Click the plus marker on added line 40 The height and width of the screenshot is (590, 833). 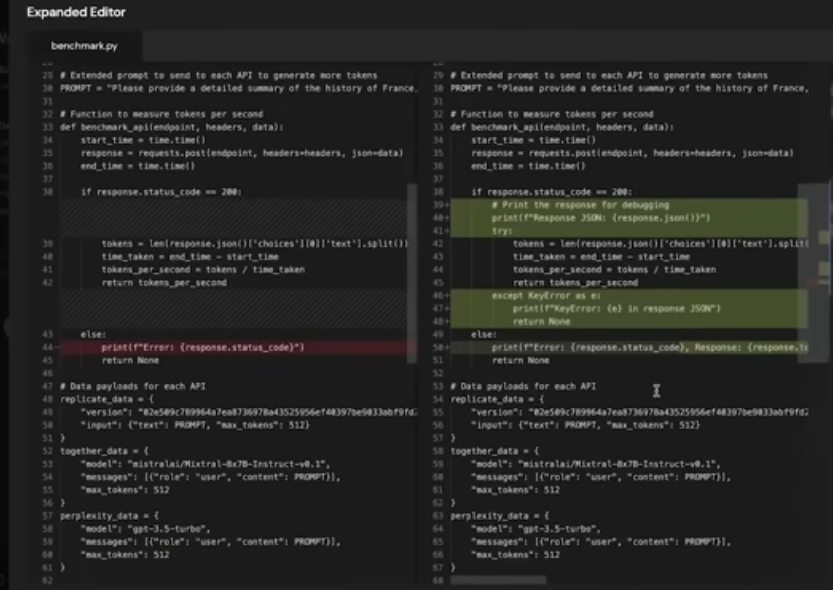click(447, 218)
